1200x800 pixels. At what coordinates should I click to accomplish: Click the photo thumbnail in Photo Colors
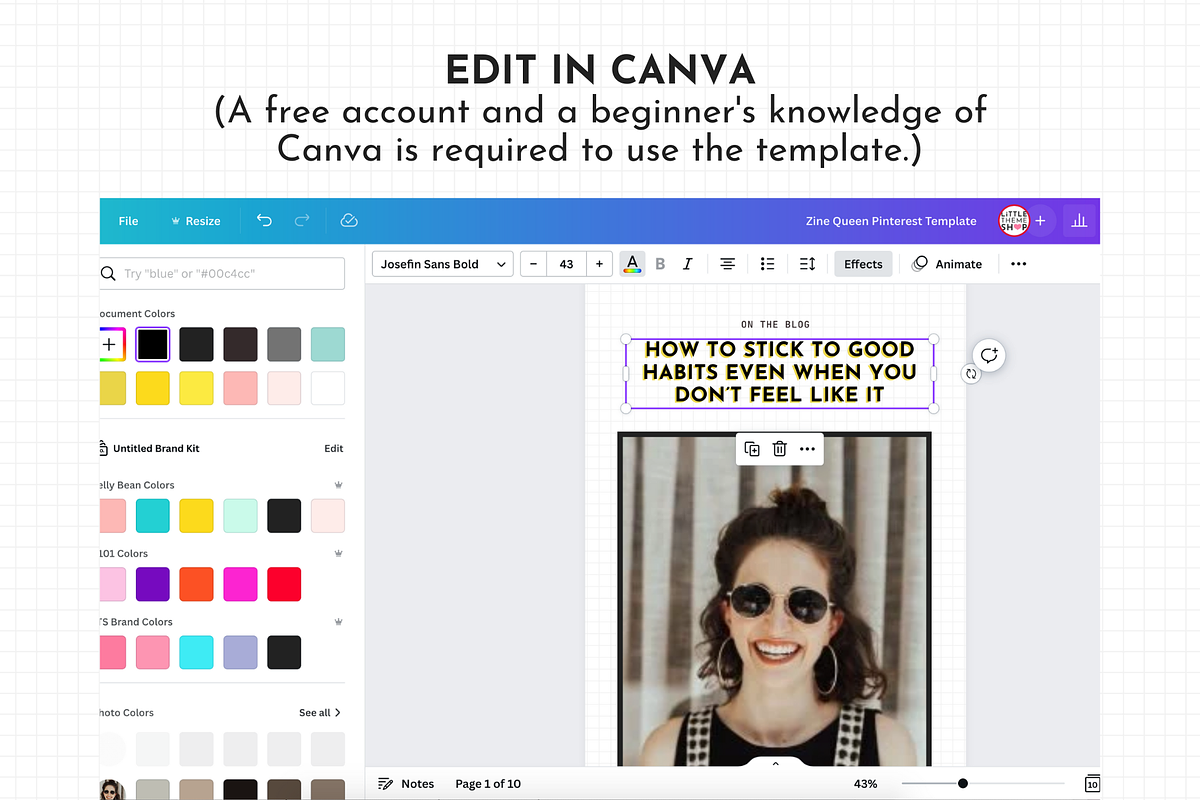(x=112, y=790)
